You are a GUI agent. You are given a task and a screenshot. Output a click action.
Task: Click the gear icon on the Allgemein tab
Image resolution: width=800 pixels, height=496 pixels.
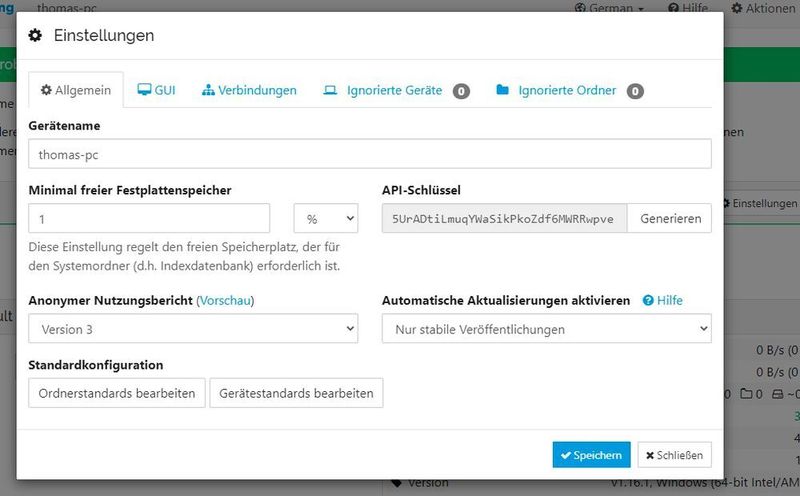[x=46, y=90]
